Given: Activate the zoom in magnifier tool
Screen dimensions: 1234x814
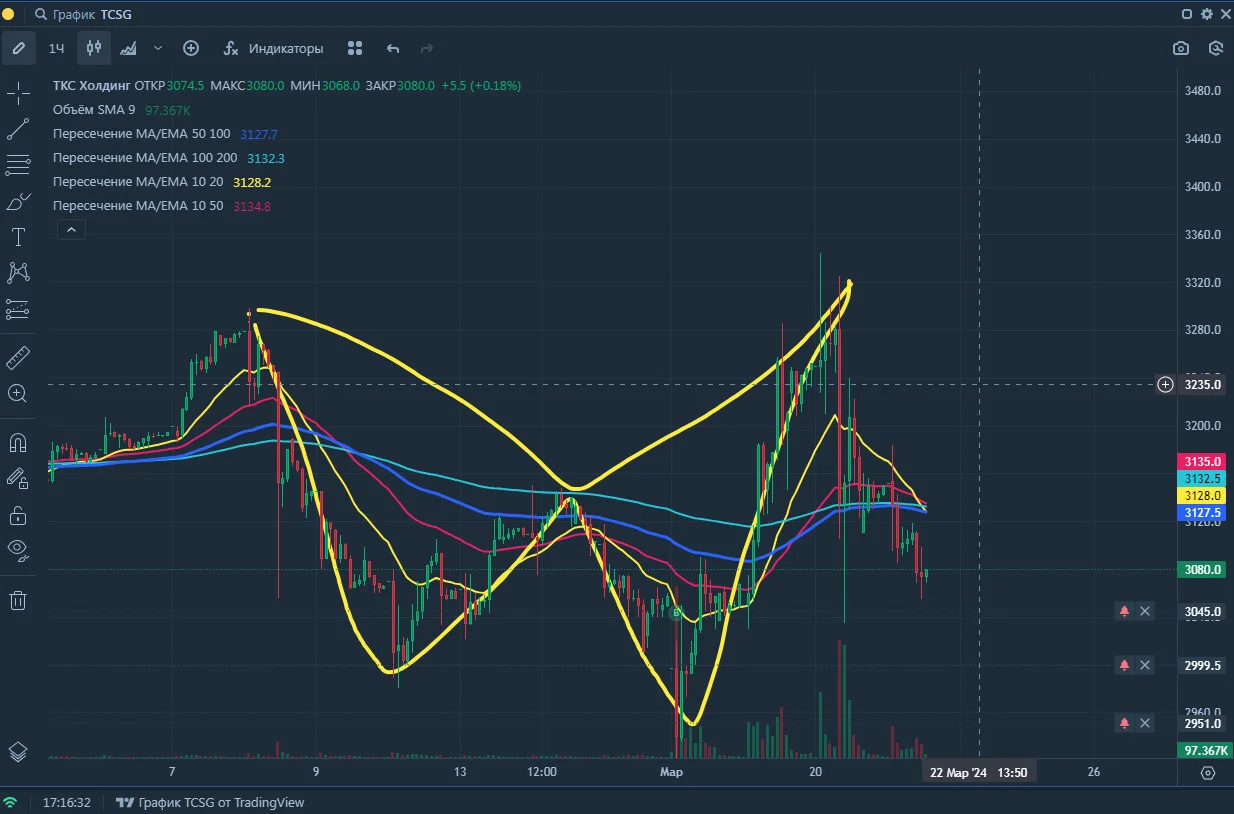Looking at the screenshot, I should 18,393.
